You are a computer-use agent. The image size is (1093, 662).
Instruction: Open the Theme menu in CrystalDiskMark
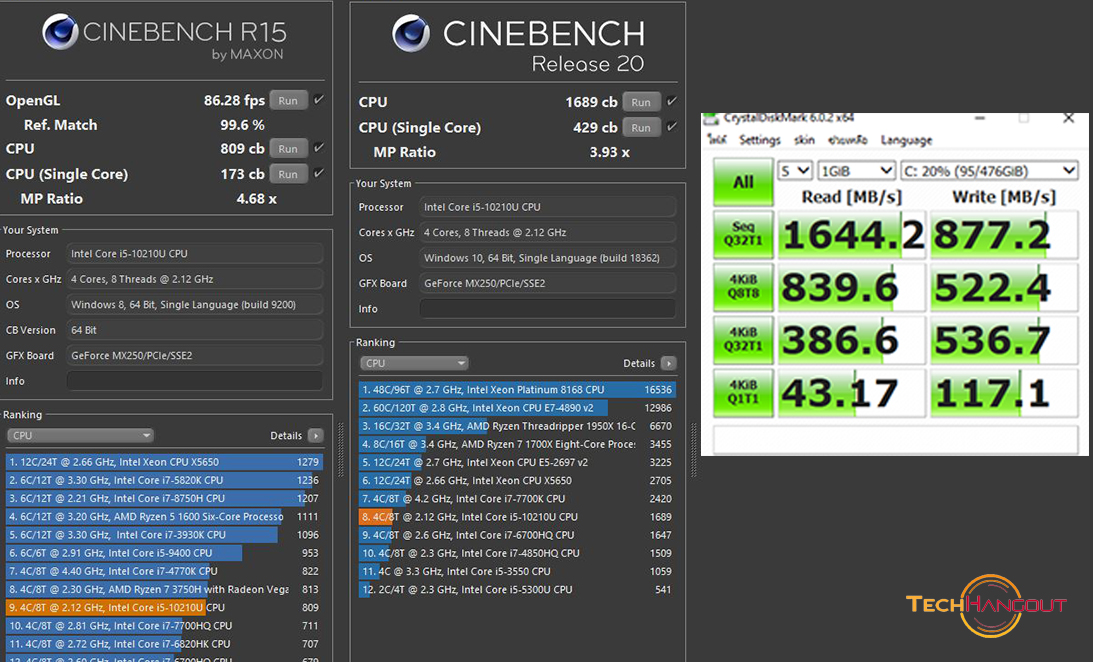pos(804,140)
